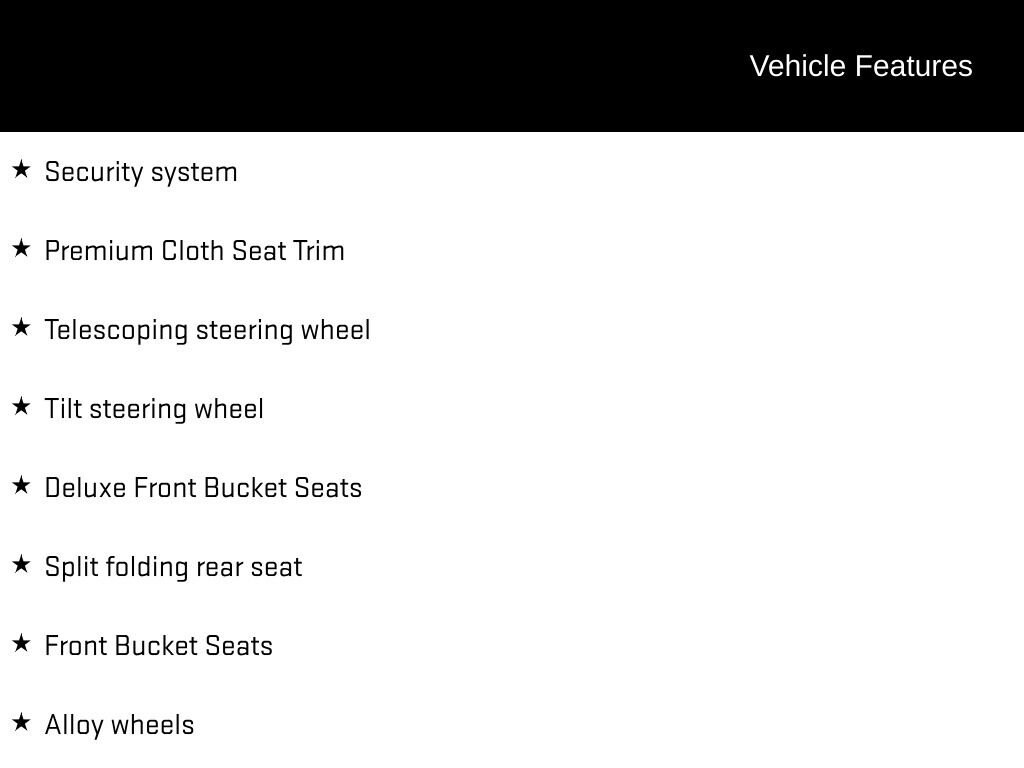Viewport: 1024px width, 768px height.
Task: Click the star beside Tilt steering wheel
Action: (21, 406)
